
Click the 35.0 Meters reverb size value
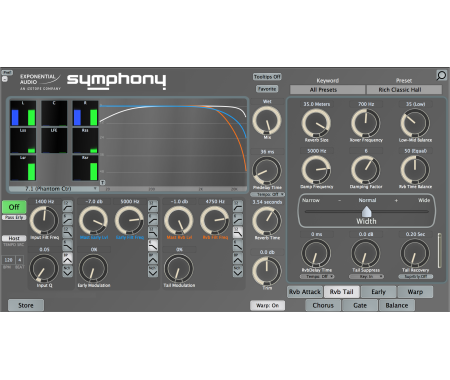(316, 104)
